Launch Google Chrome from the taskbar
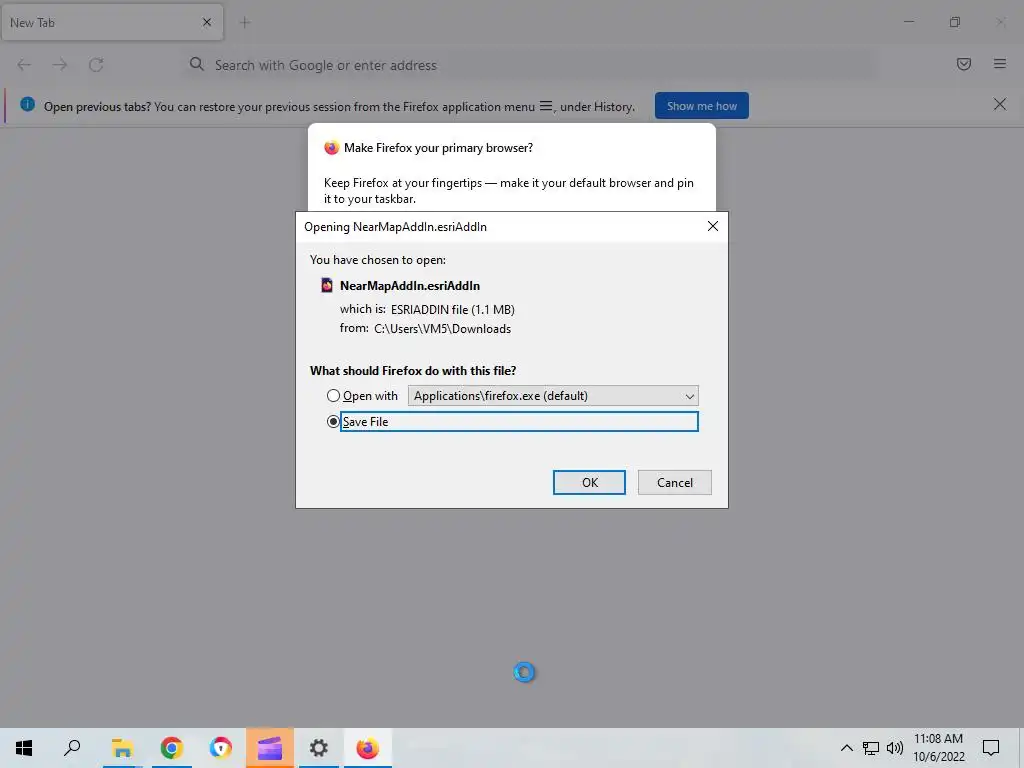The height and width of the screenshot is (768, 1024). pos(171,748)
